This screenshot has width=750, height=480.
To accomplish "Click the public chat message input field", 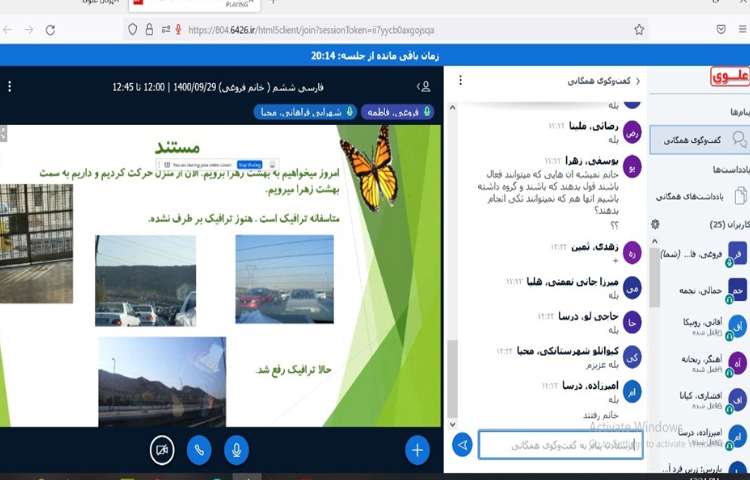I will tap(561, 445).
